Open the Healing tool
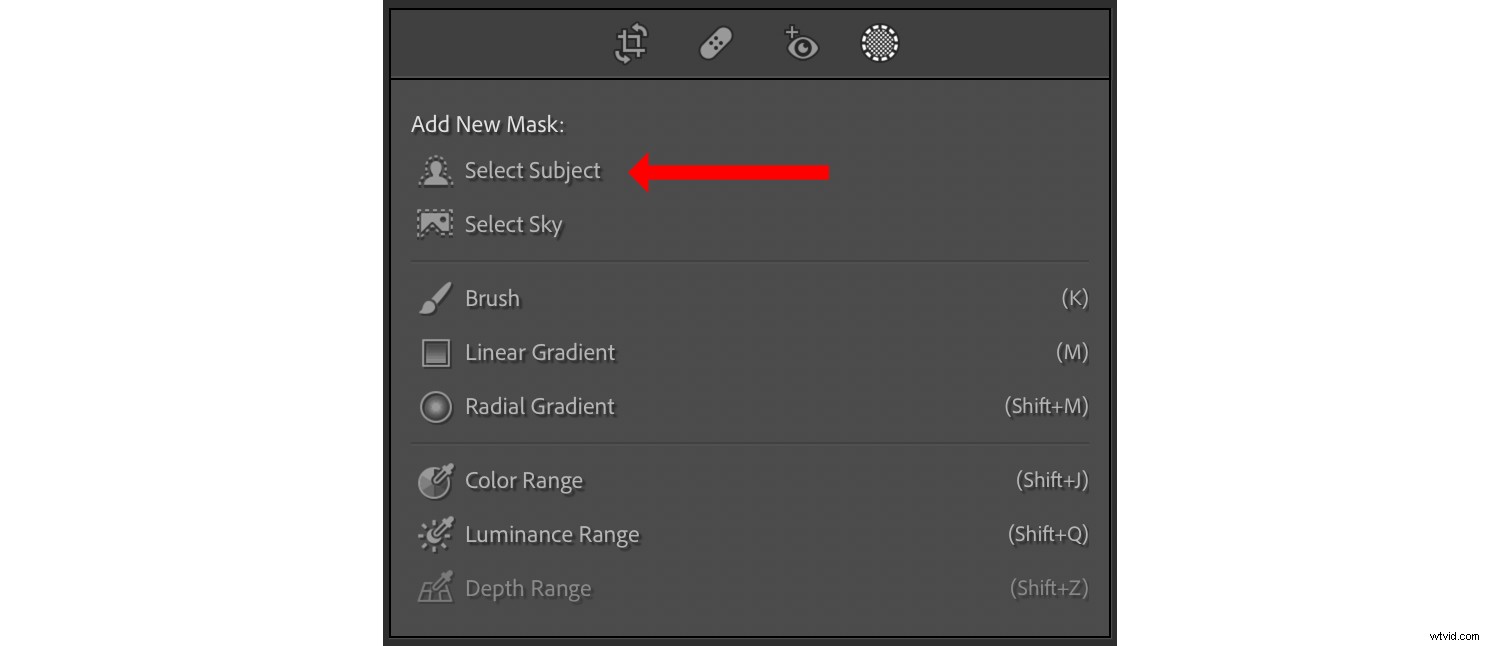1500x646 pixels. [715, 43]
